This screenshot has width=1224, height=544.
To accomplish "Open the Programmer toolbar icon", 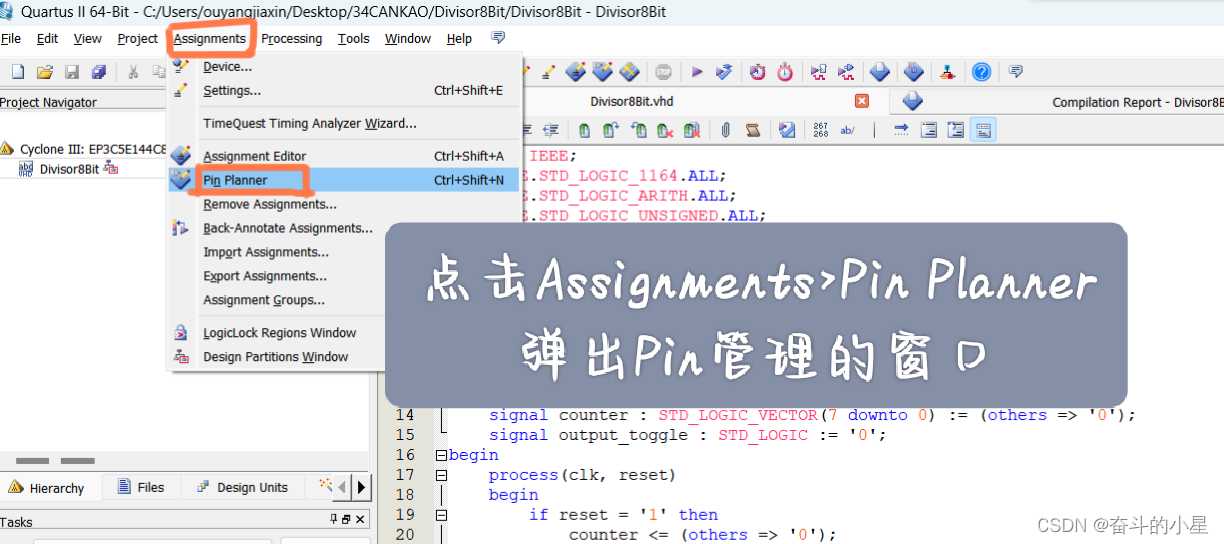I will (913, 72).
